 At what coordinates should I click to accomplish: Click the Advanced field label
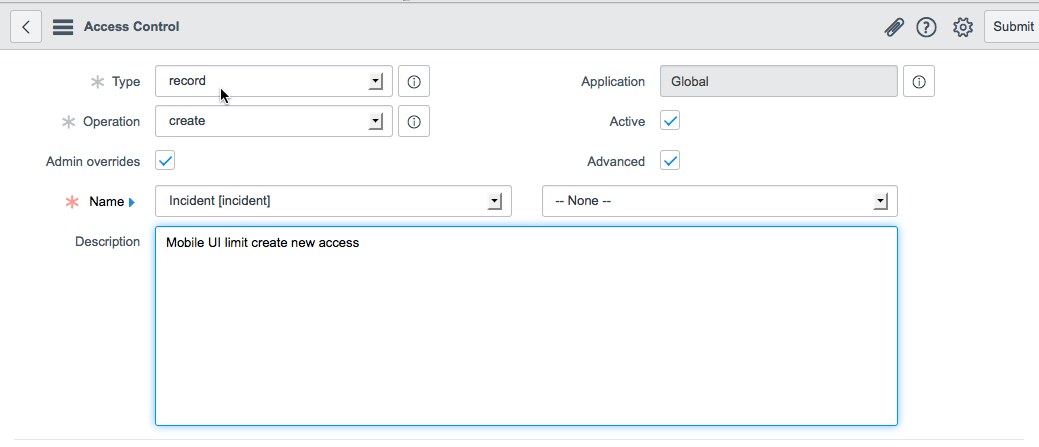(x=616, y=162)
